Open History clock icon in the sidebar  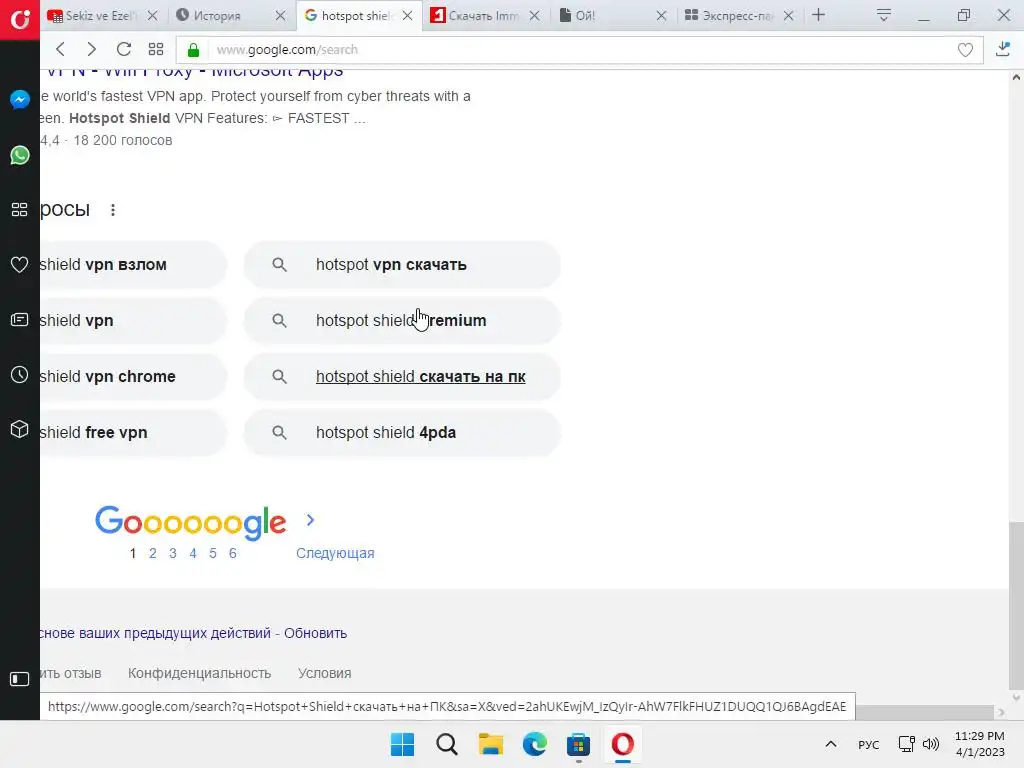tap(20, 375)
